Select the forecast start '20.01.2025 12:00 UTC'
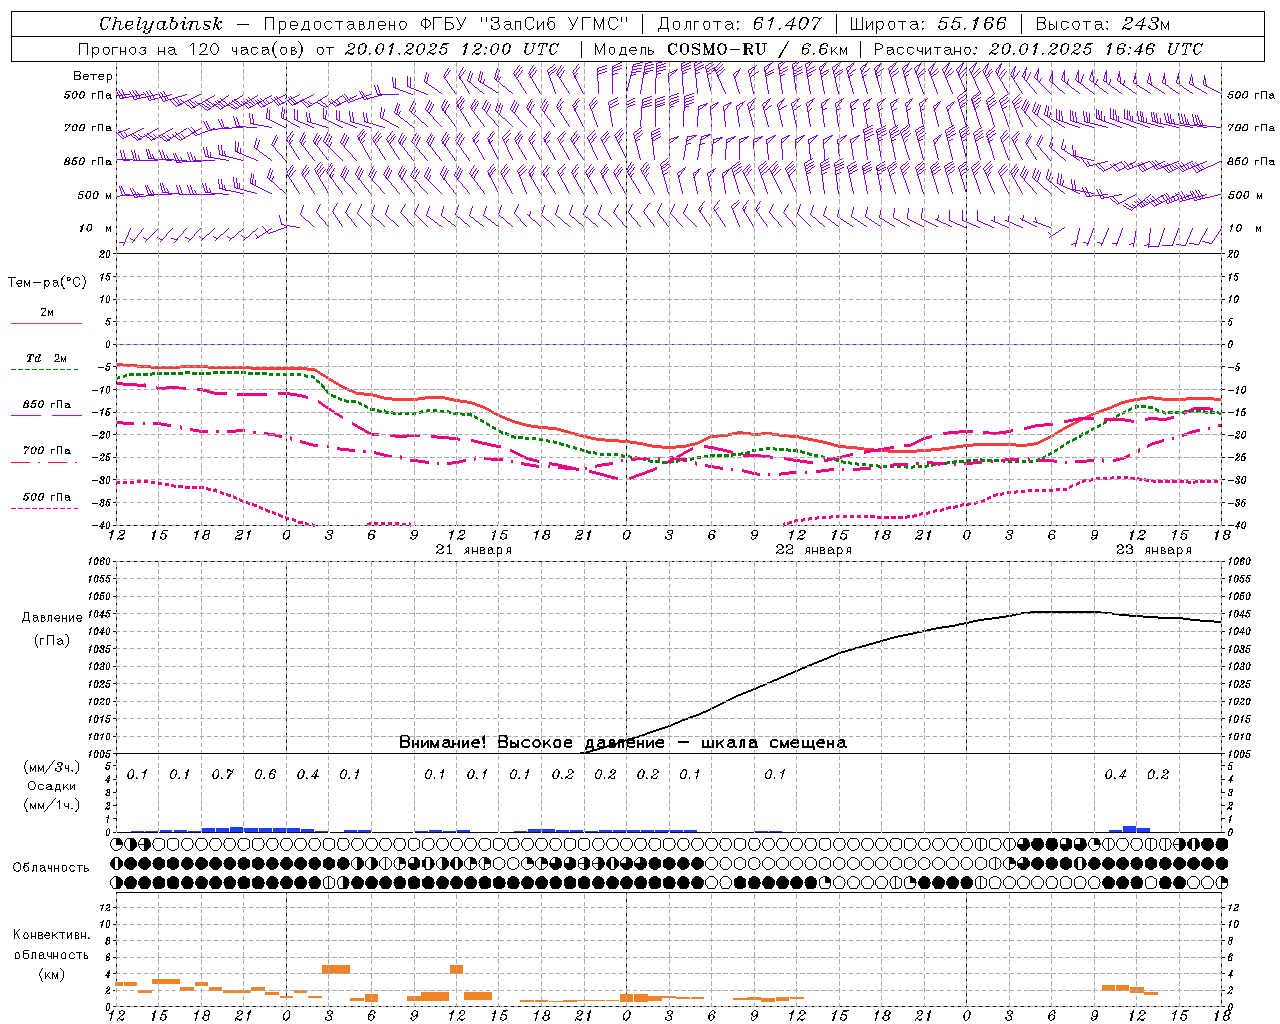1280x1024 pixels. click(x=452, y=49)
